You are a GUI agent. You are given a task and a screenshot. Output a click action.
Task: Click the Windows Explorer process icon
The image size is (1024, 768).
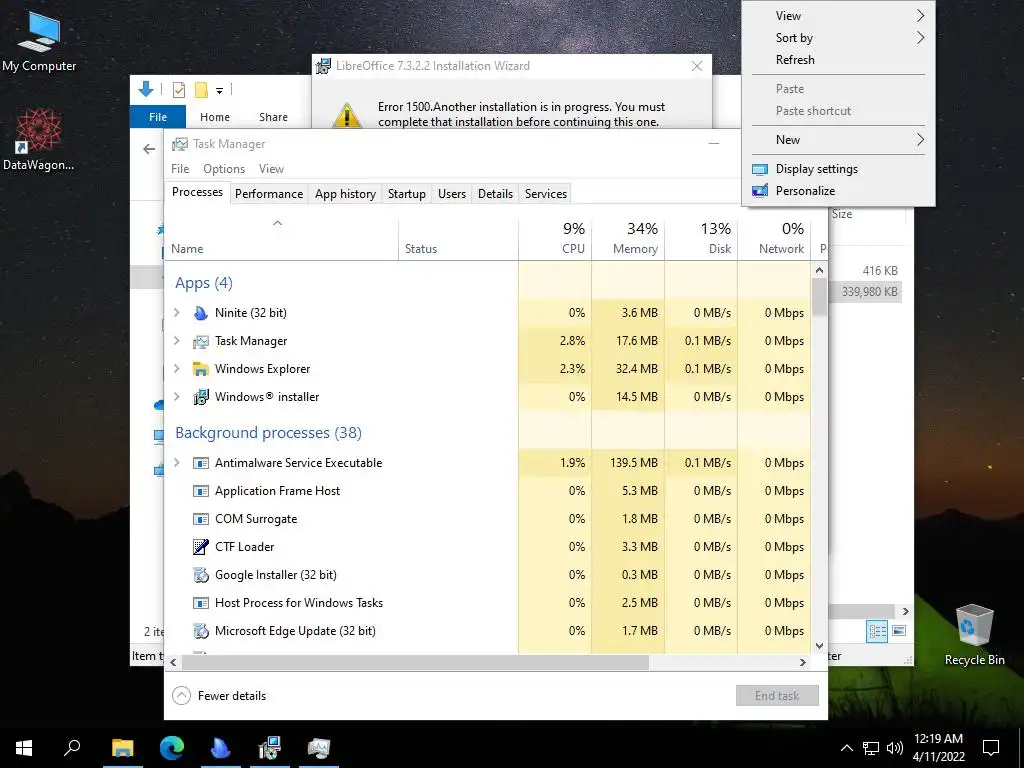[x=200, y=369]
